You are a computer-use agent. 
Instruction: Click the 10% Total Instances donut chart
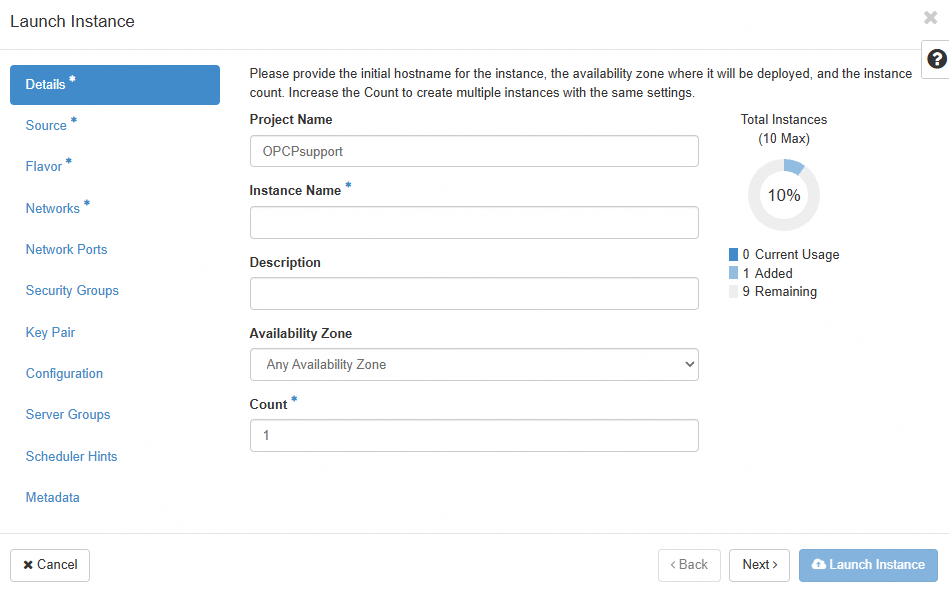(783, 195)
